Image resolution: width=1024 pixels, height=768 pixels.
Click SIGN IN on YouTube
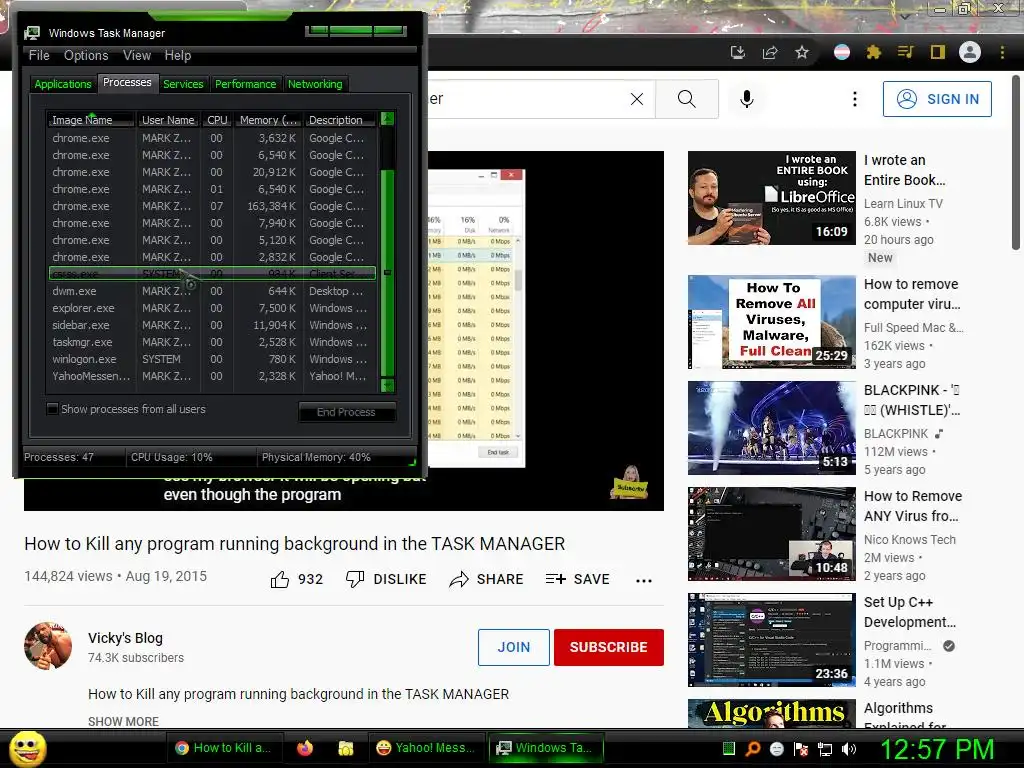(937, 99)
